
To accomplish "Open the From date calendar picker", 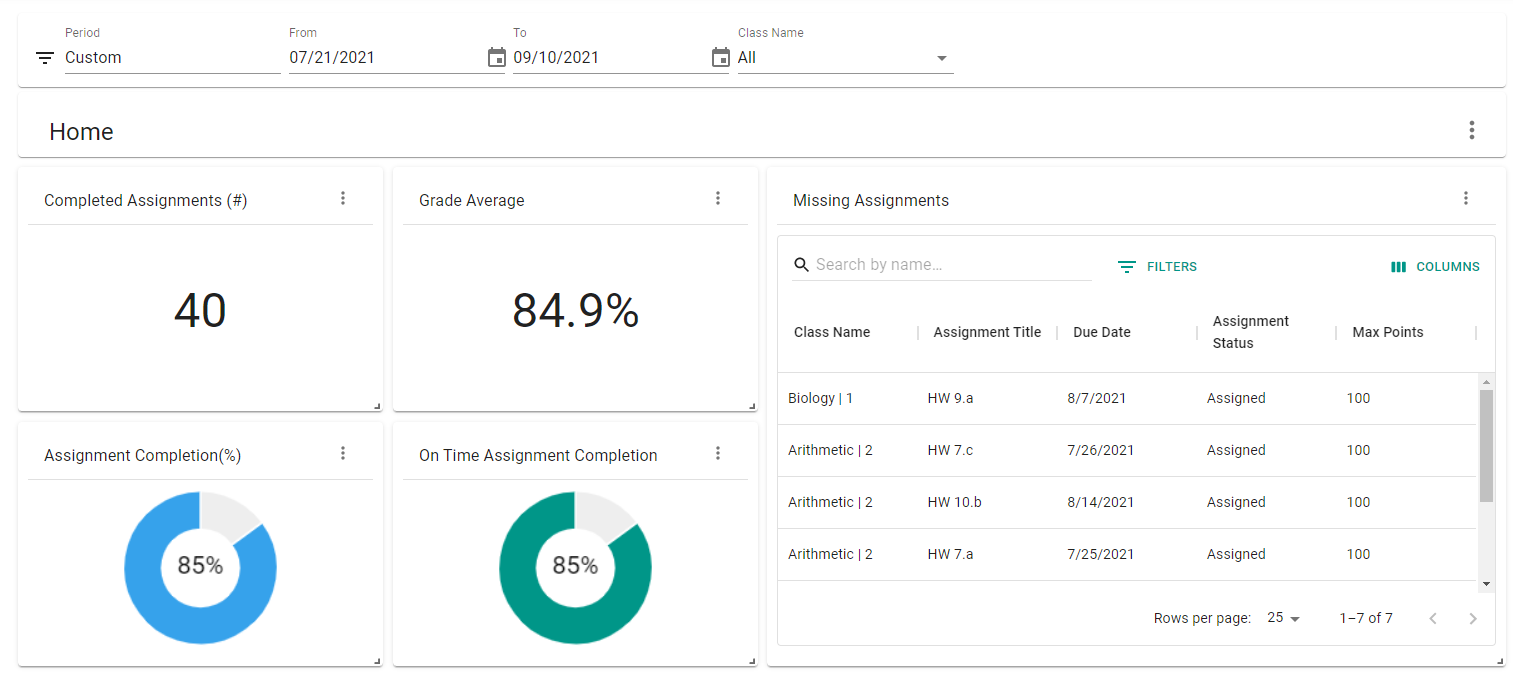I will click(496, 58).
